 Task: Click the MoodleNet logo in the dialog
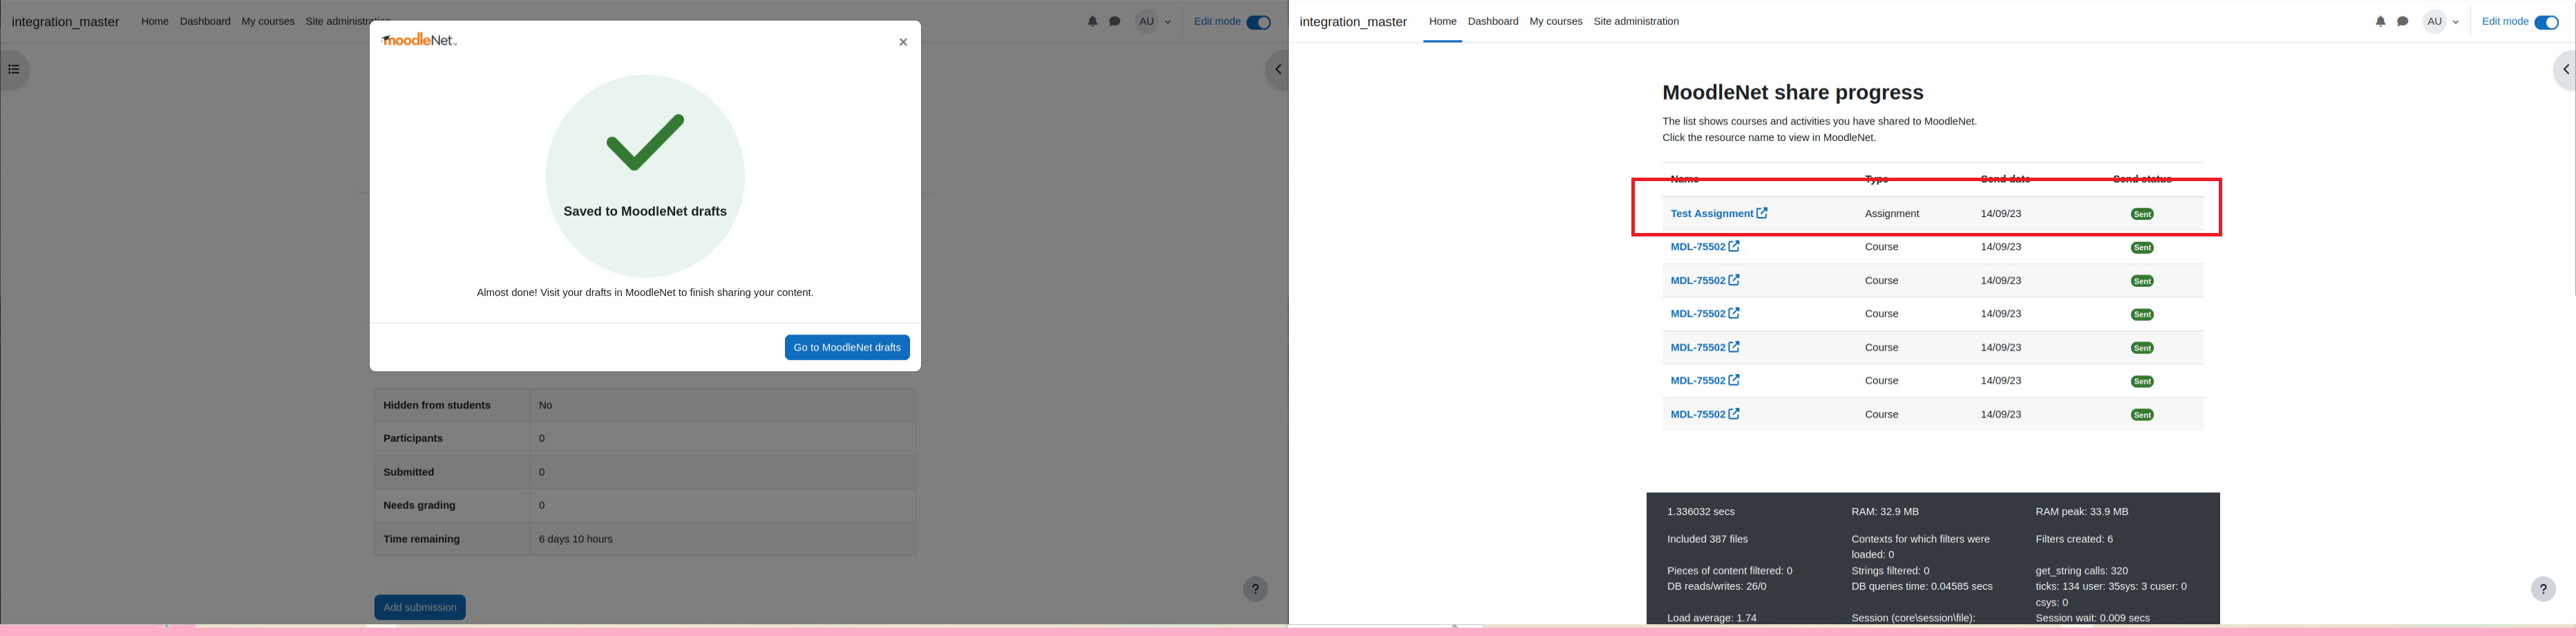tap(420, 40)
